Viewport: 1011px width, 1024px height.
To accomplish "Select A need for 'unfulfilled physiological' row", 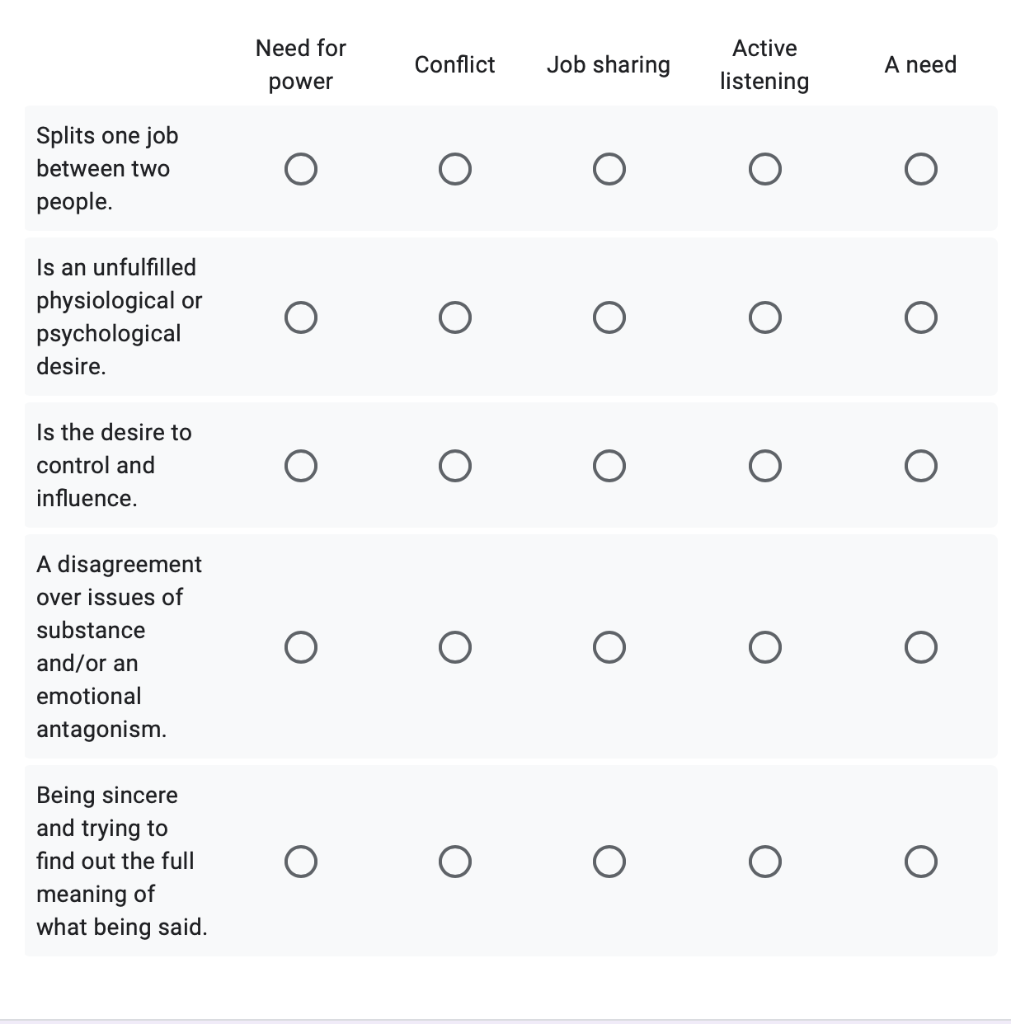I will coord(921,317).
